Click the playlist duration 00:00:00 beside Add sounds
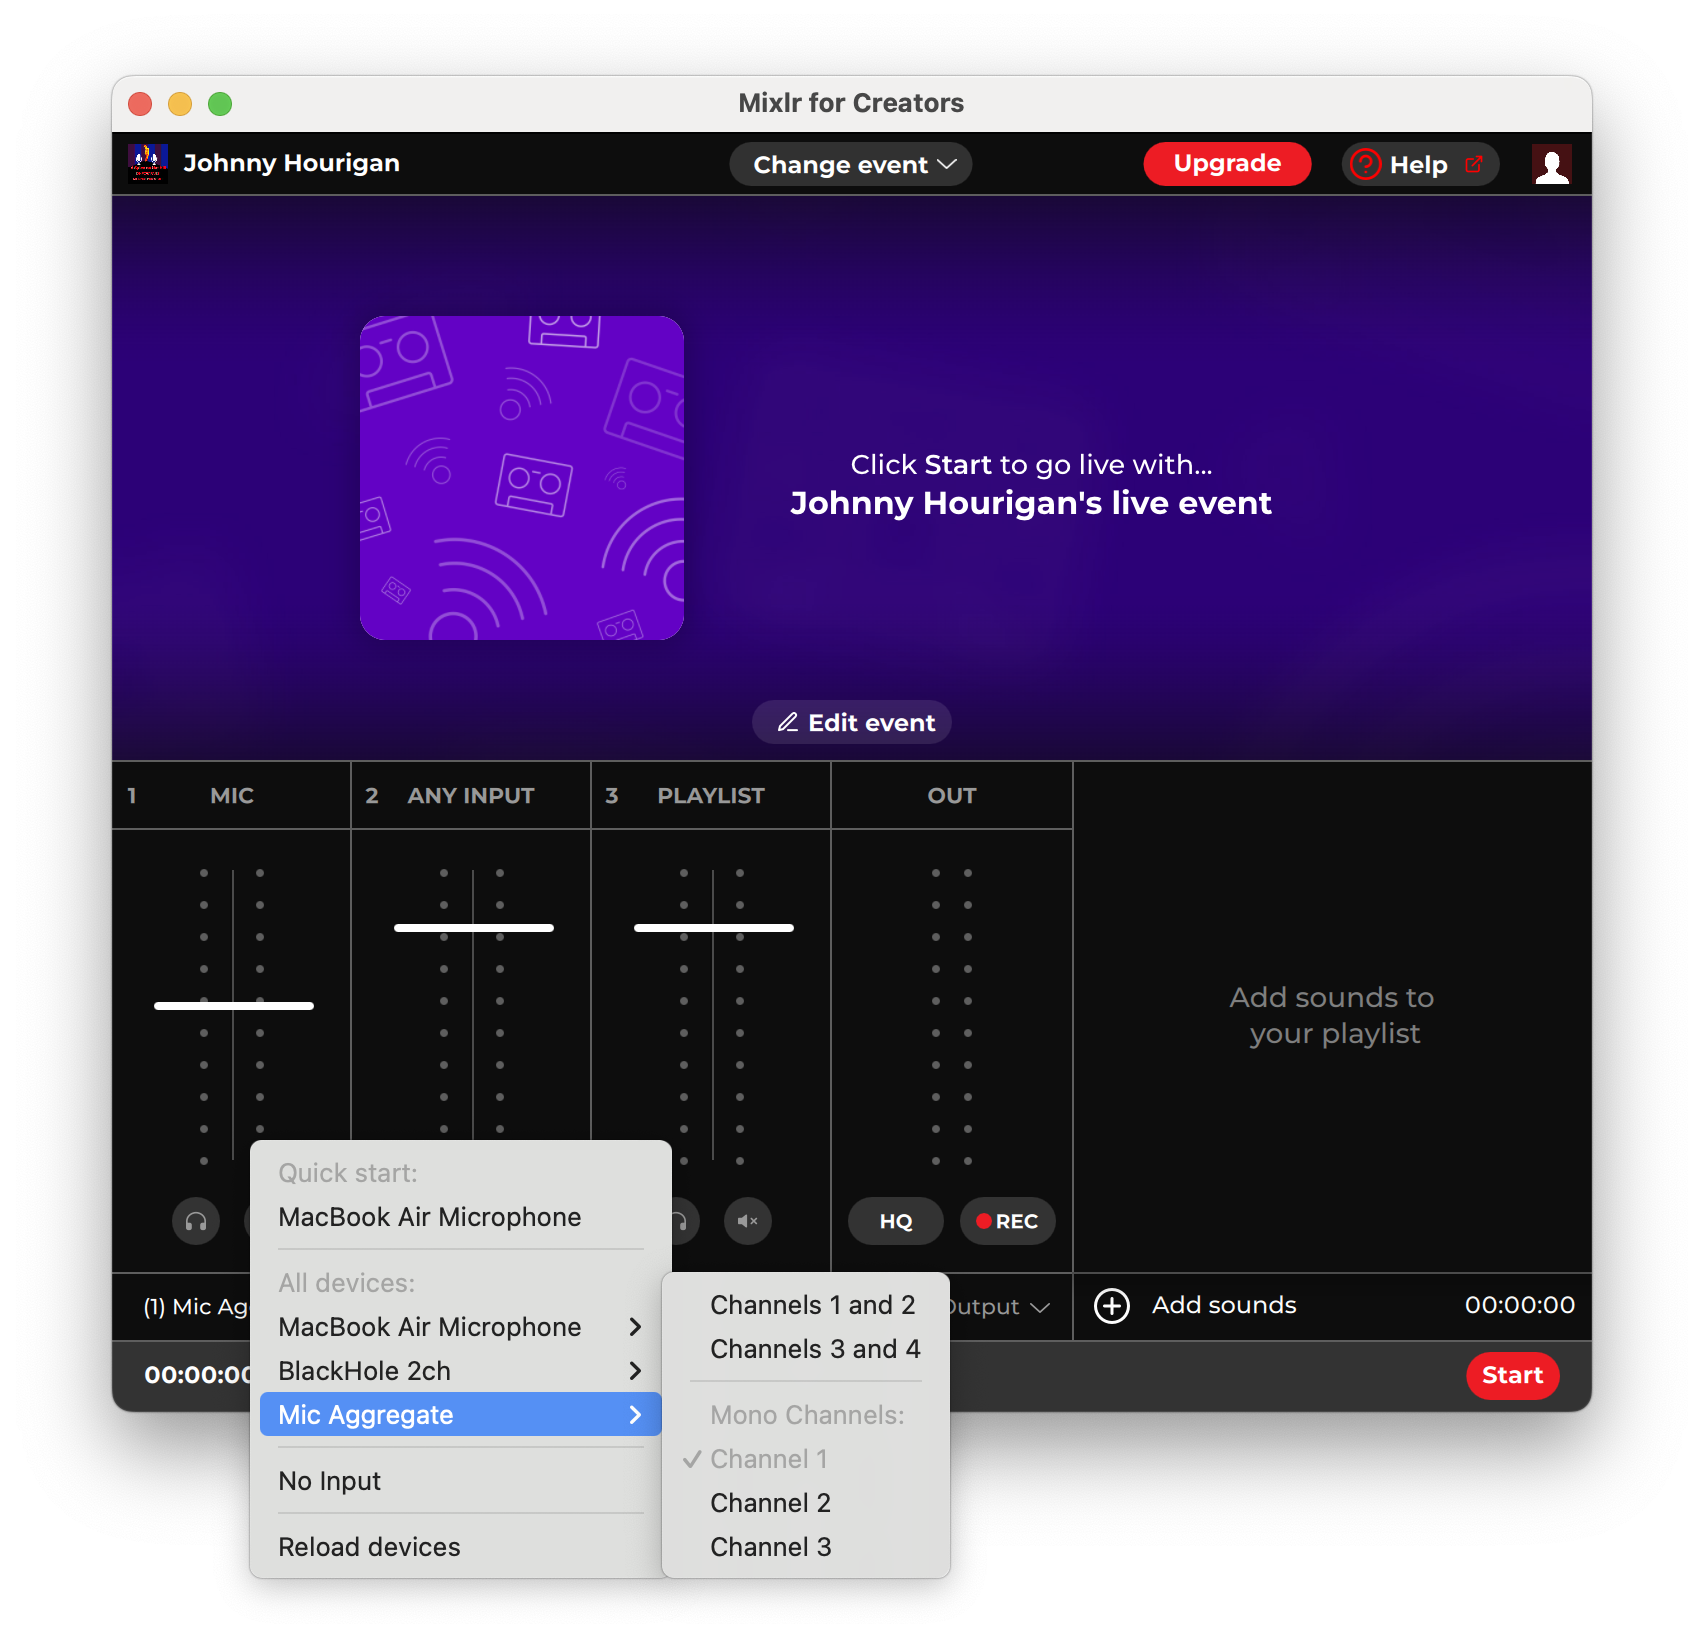 click(1520, 1305)
